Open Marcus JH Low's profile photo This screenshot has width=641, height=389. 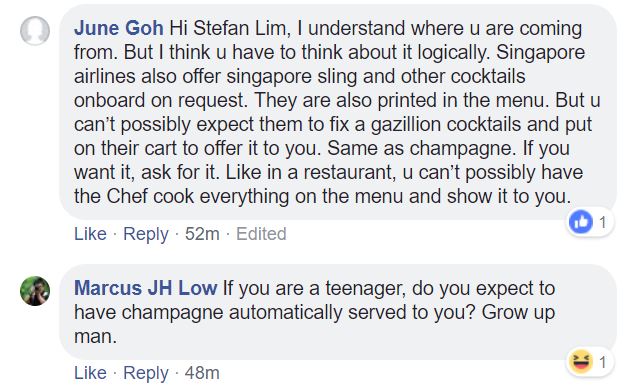point(35,291)
